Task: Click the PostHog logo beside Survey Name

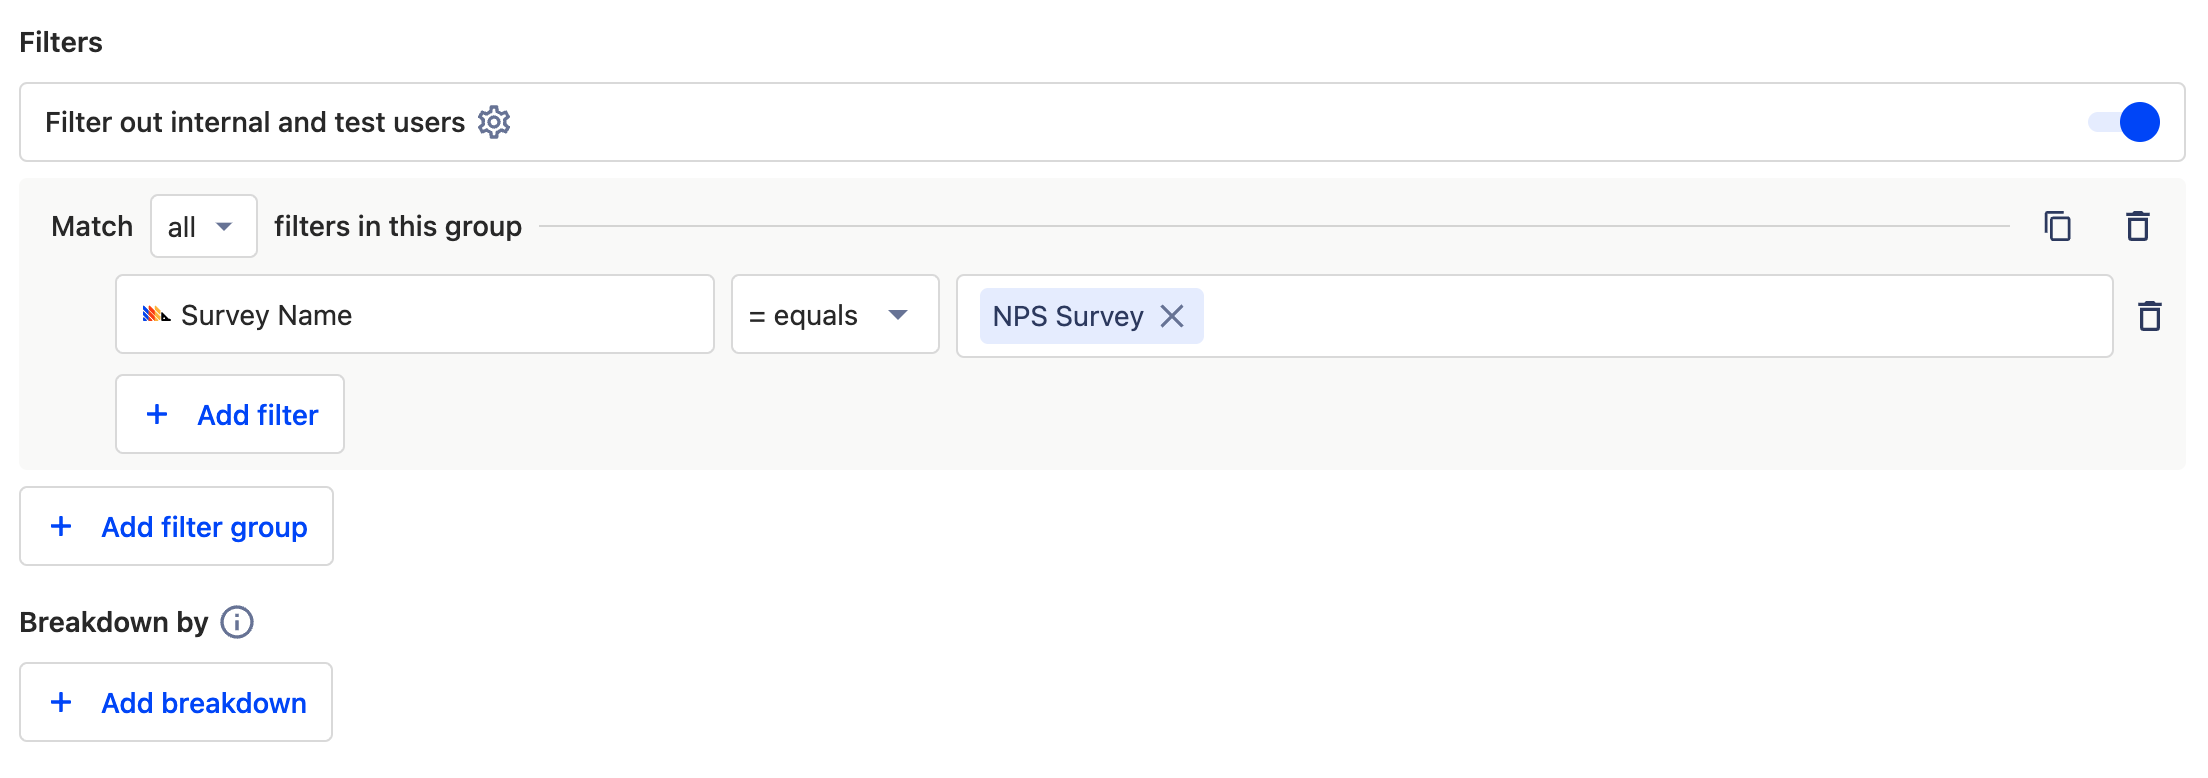Action: pos(156,315)
